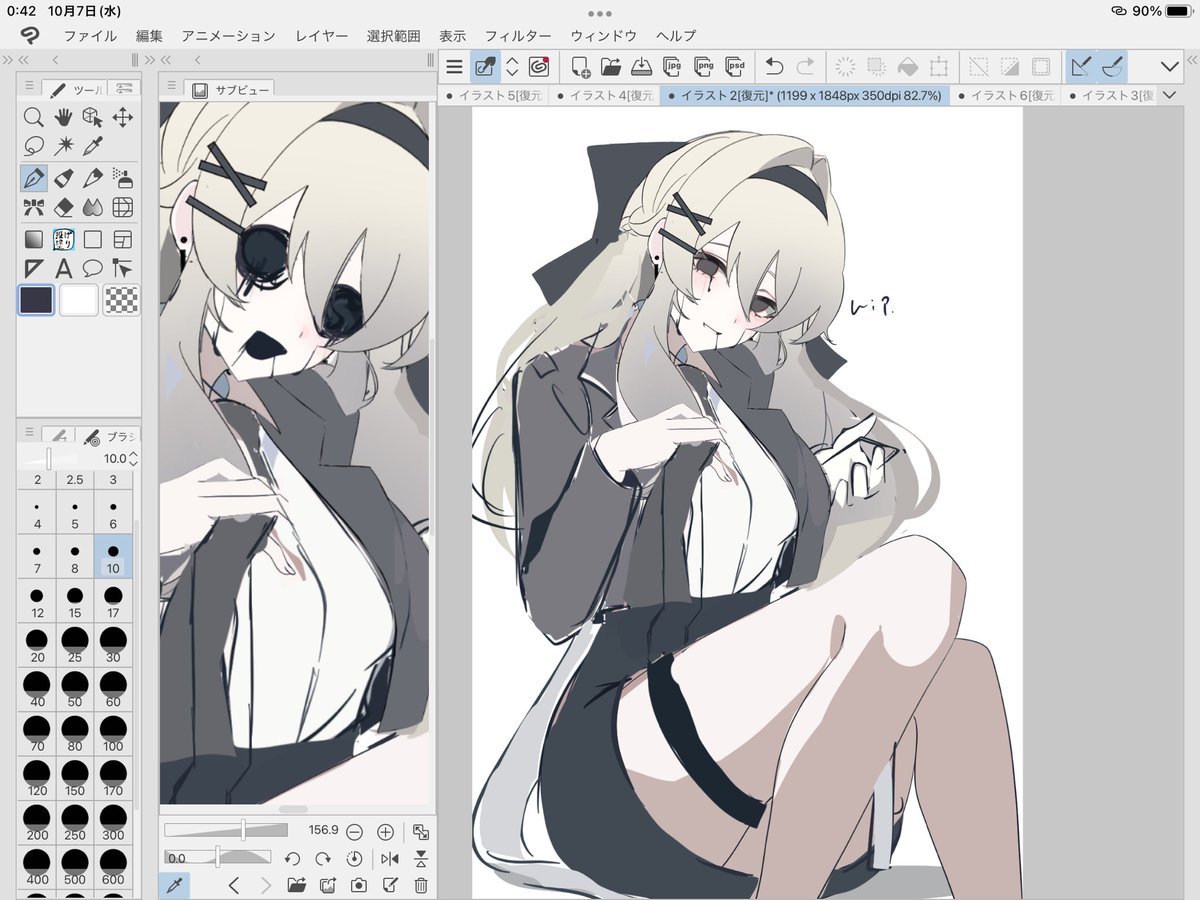The height and width of the screenshot is (900, 1200).
Task: Select the Pen tool
Action: (33, 179)
